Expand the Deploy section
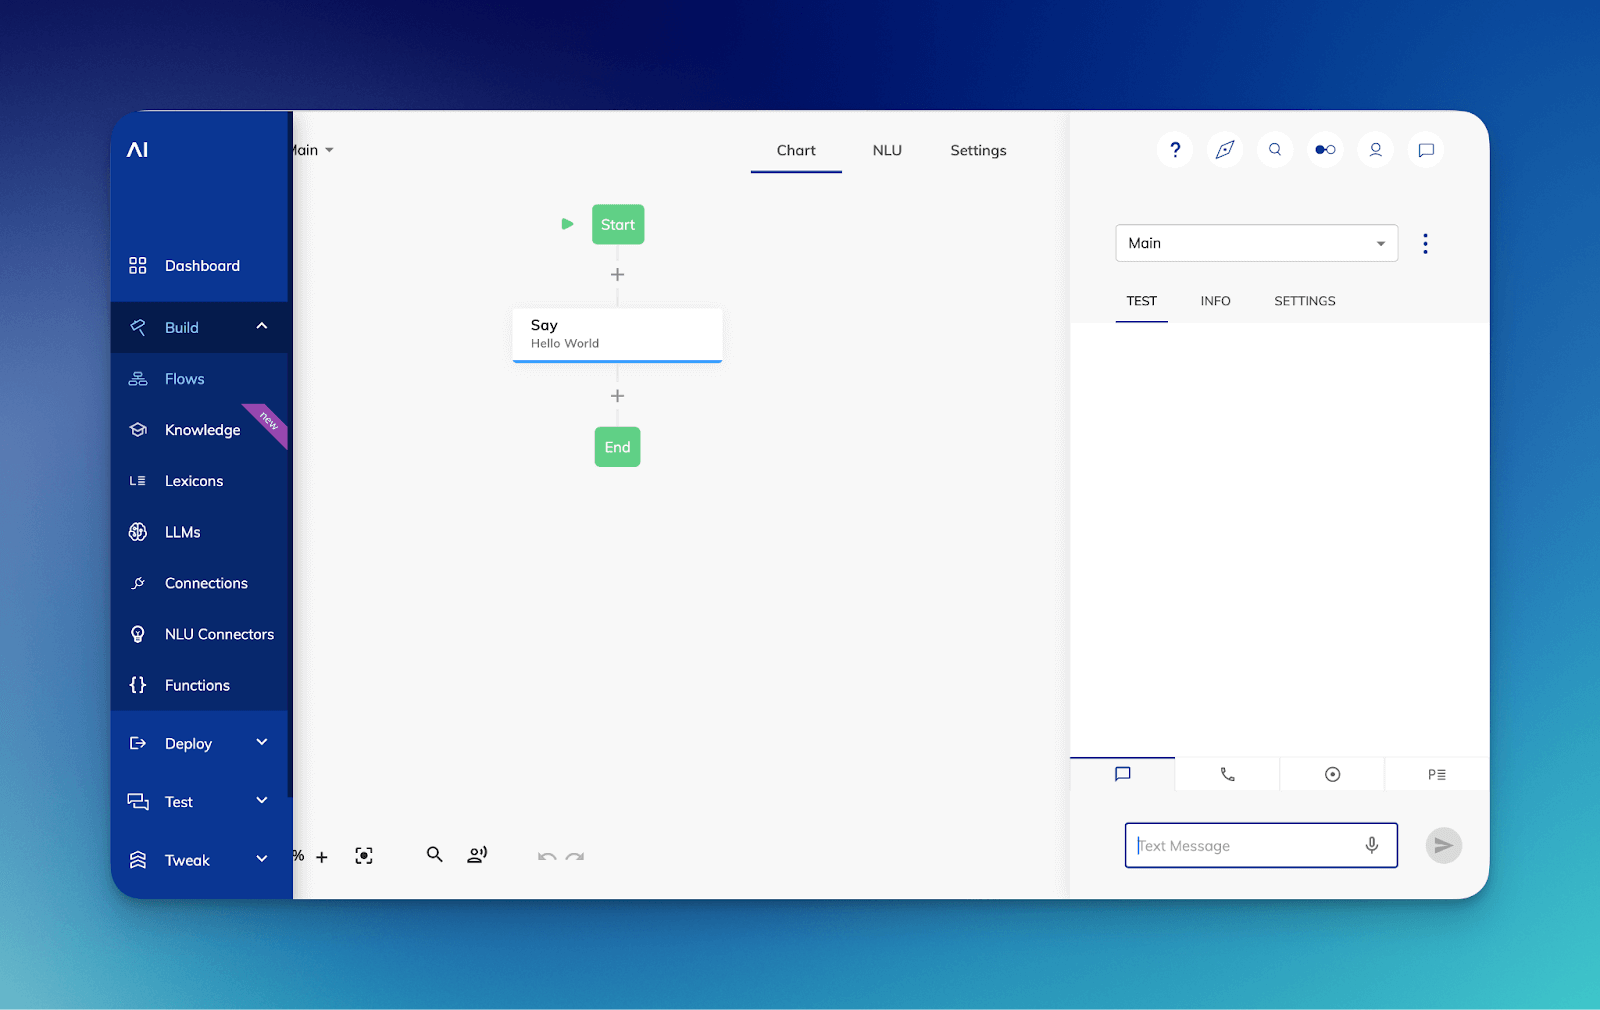 click(x=199, y=743)
